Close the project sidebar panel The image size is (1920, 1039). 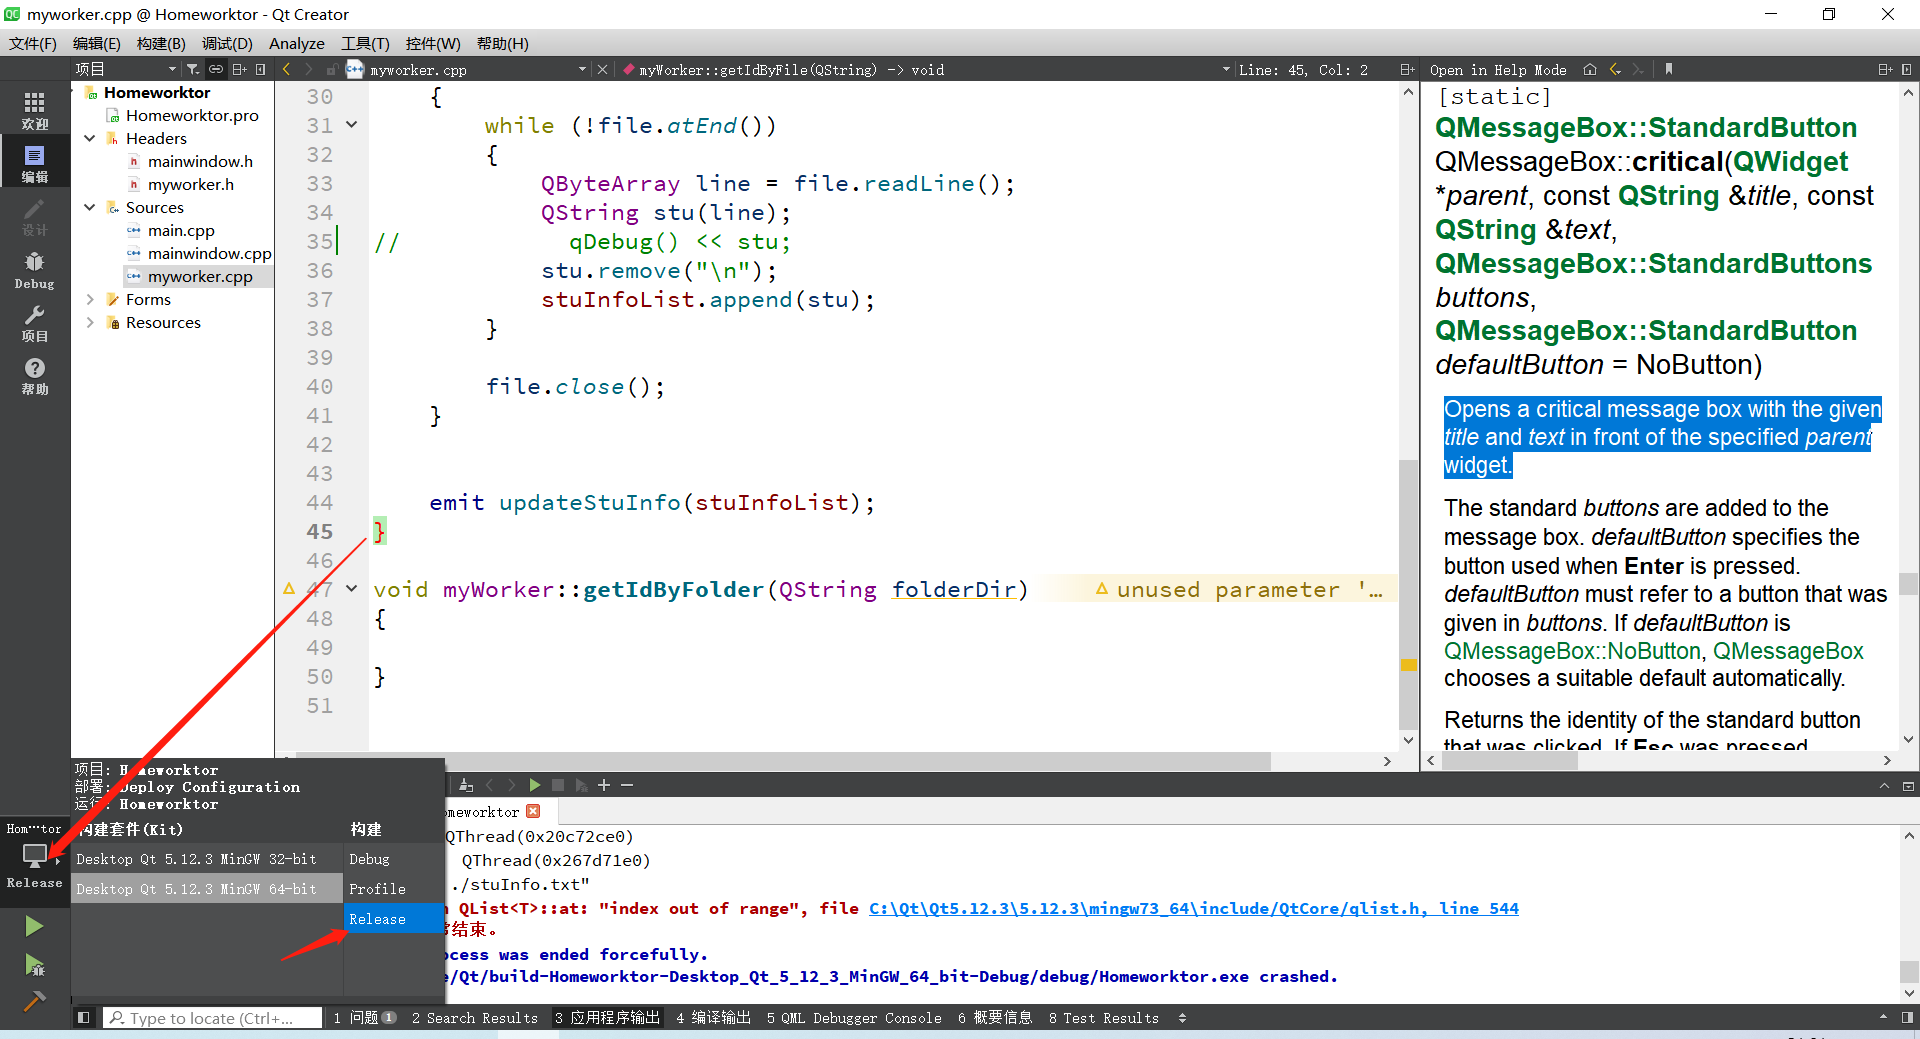coord(261,69)
